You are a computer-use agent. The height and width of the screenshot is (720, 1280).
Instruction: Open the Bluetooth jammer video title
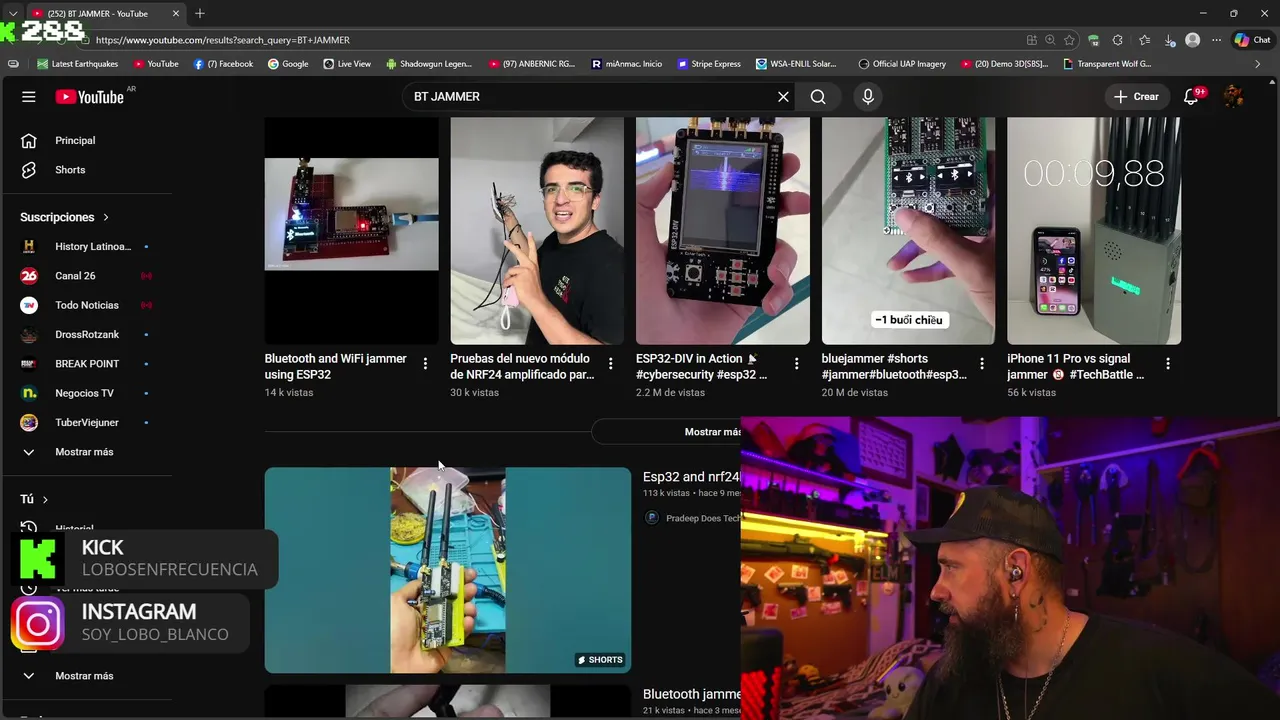tap(692, 694)
